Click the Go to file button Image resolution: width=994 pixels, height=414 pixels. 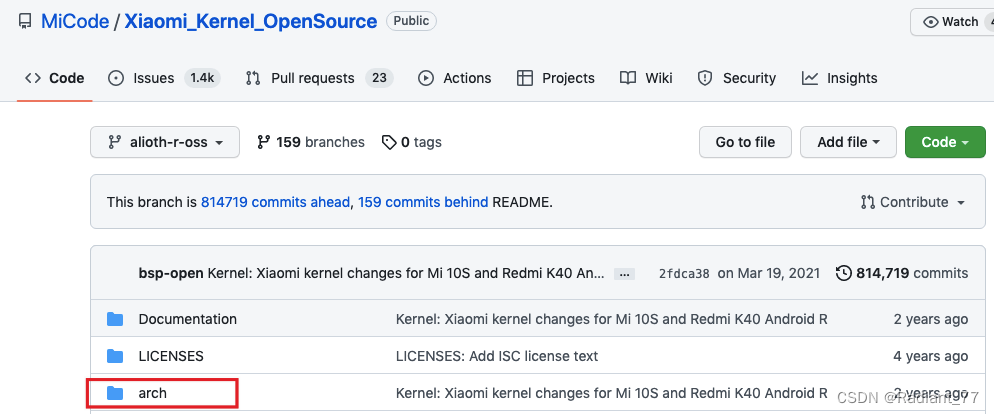(x=746, y=142)
